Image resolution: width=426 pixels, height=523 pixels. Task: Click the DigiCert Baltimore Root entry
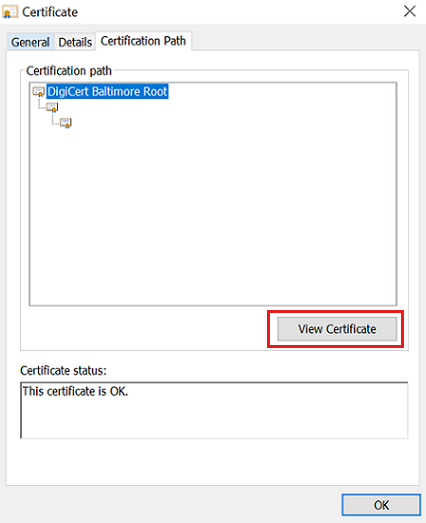pos(107,91)
